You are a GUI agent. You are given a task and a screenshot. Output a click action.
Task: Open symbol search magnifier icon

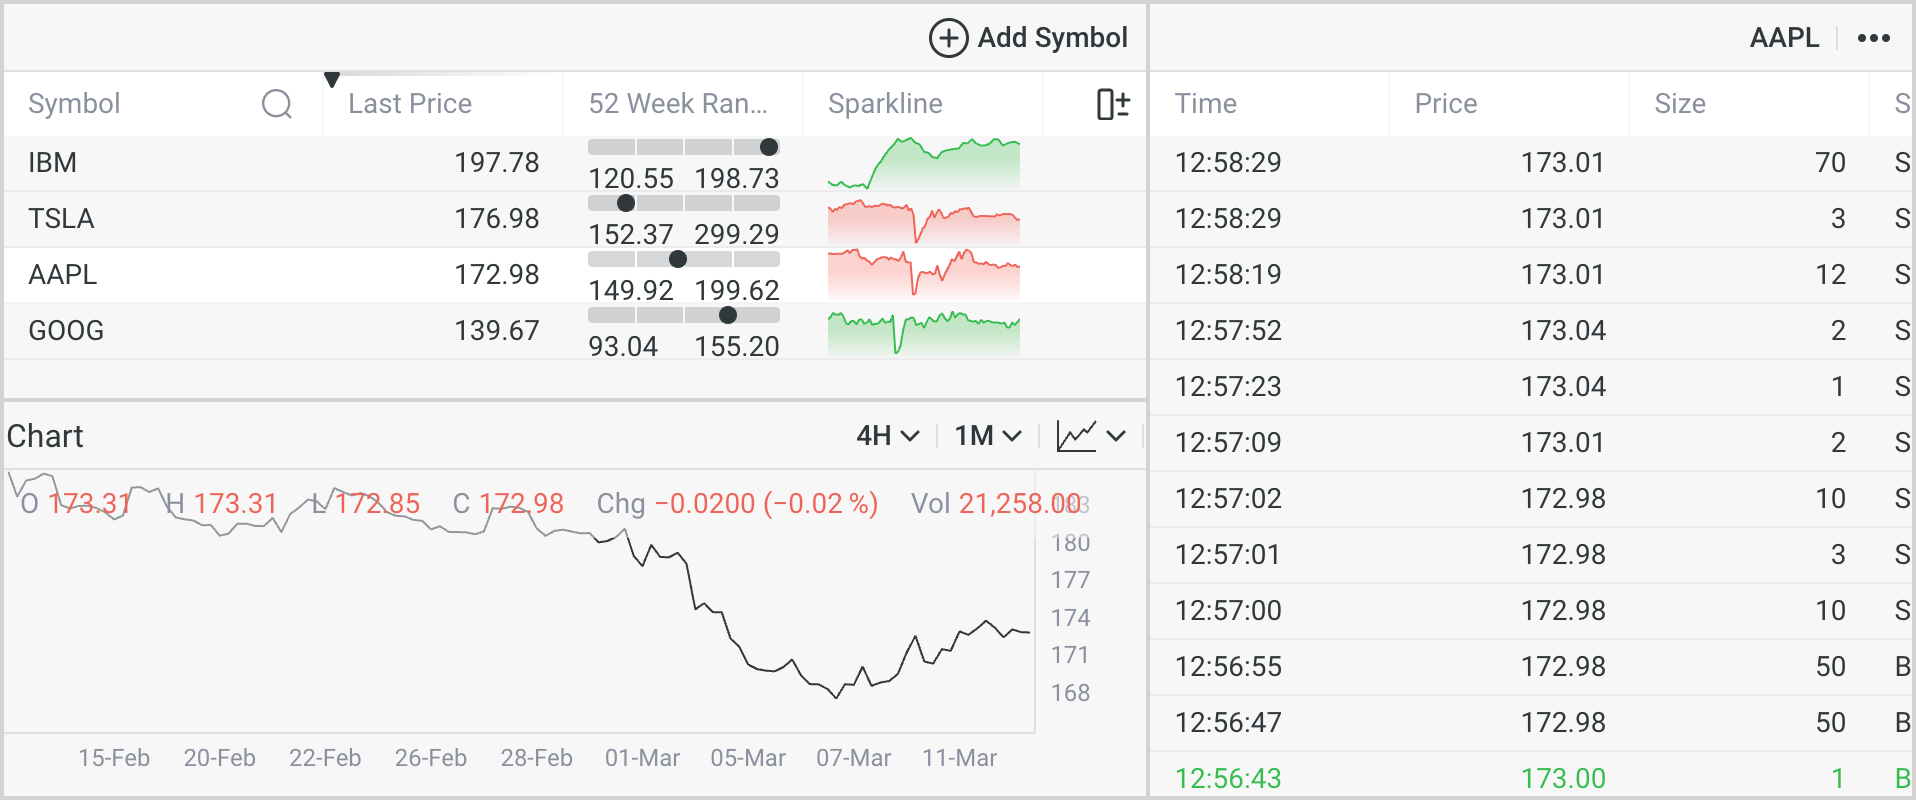277,104
